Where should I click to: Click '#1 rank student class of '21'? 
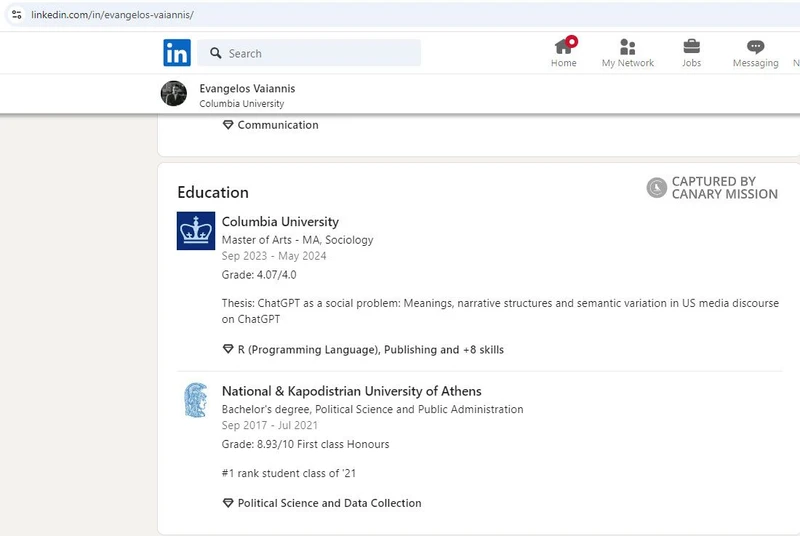coord(289,473)
